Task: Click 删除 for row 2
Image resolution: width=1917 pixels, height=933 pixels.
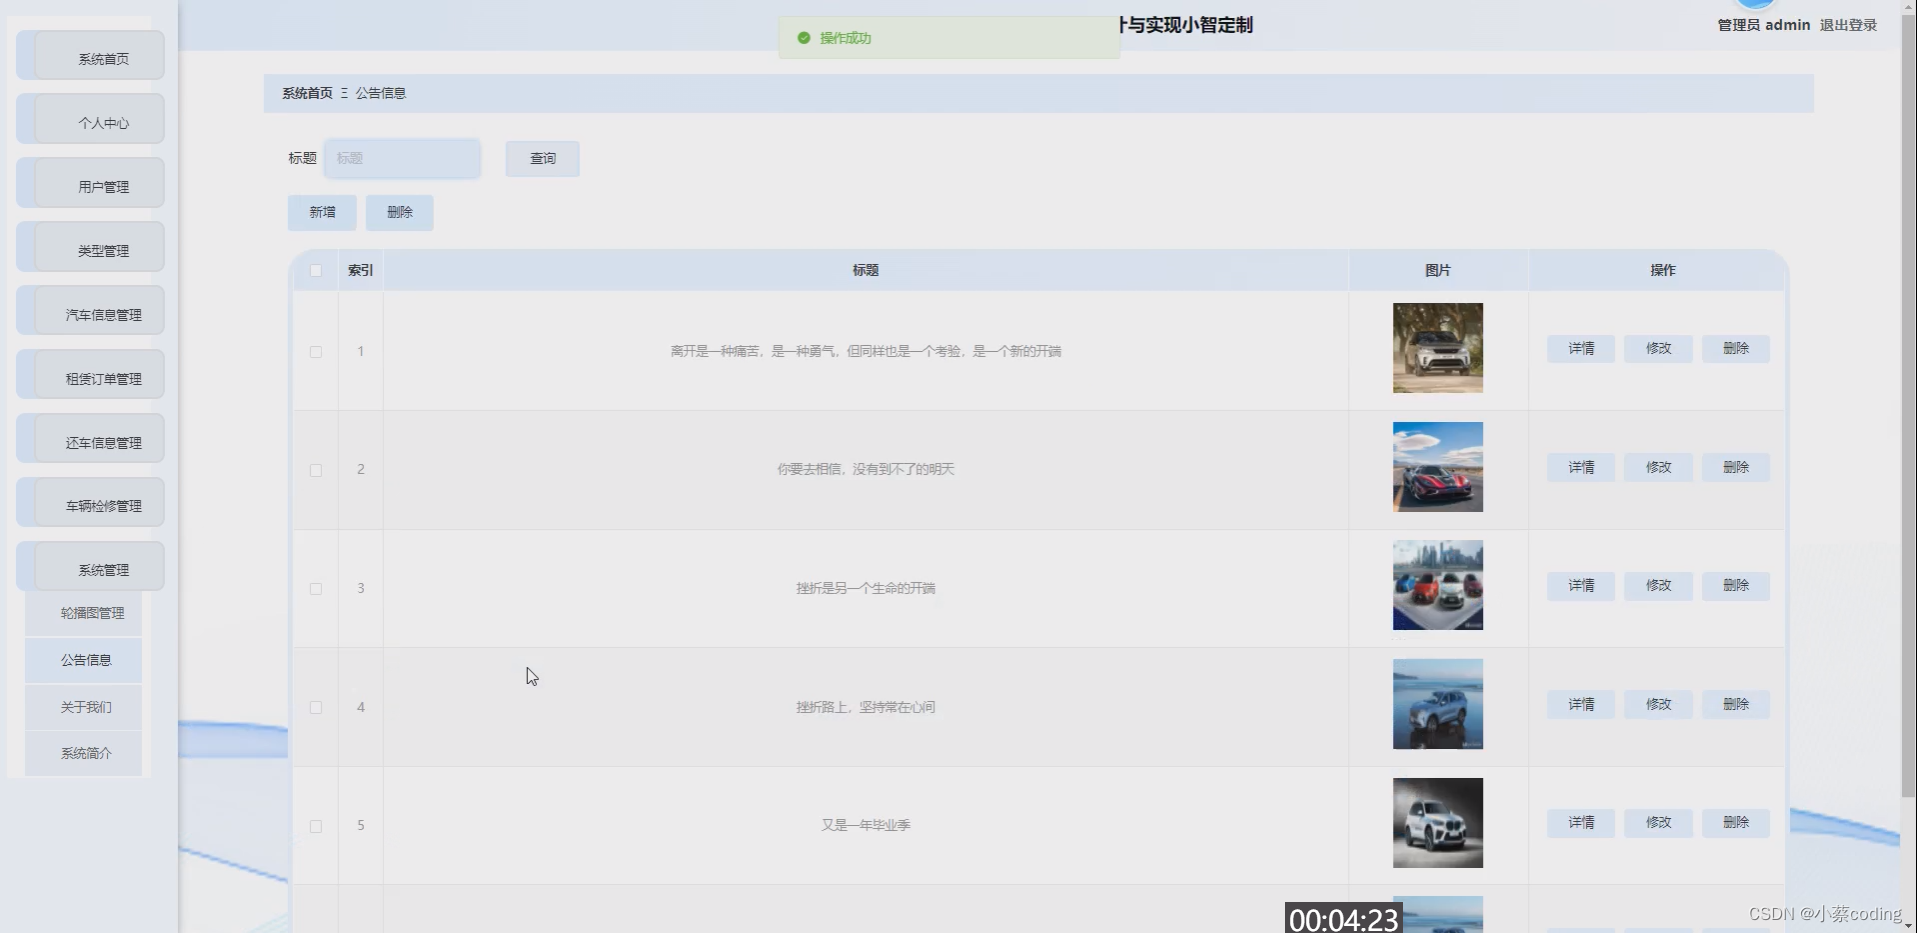Action: (1736, 467)
